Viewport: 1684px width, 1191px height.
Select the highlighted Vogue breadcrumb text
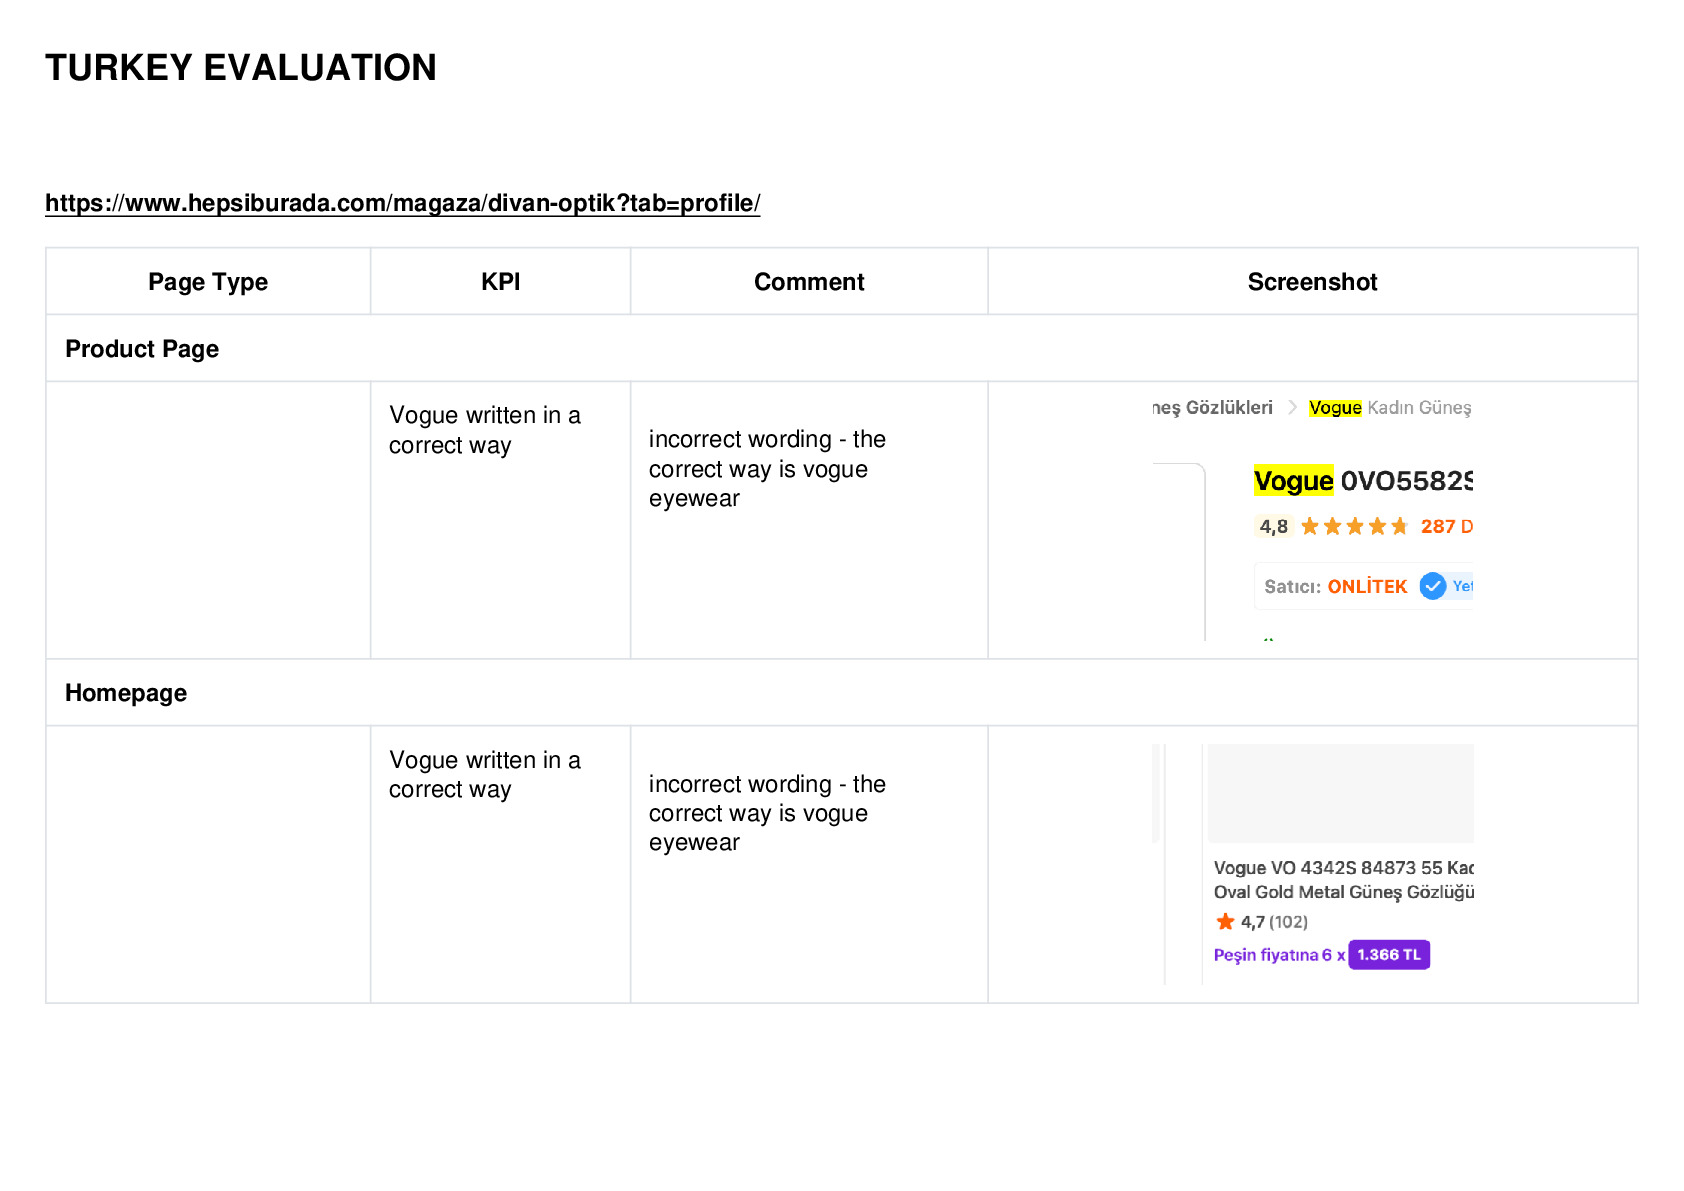(1335, 407)
